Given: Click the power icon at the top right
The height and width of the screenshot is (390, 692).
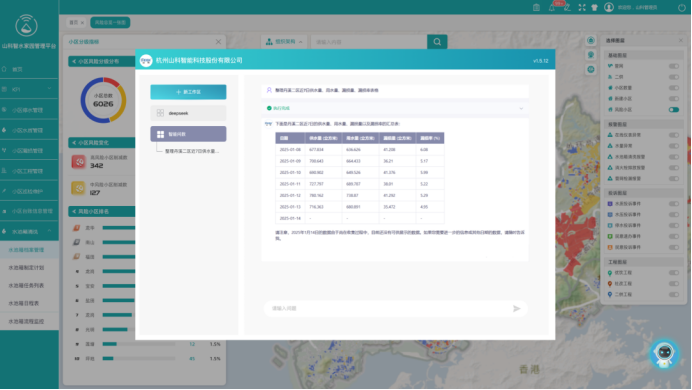Looking at the screenshot, I should (681, 8).
